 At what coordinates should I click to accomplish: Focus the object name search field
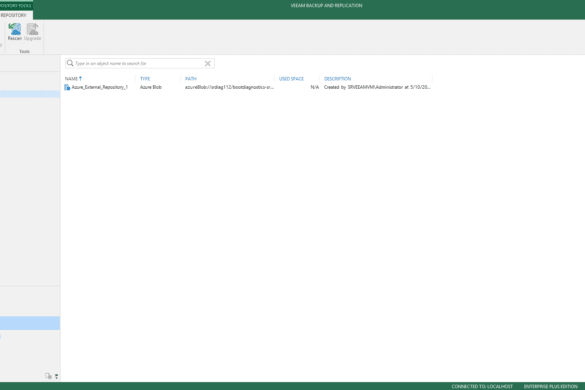coord(140,63)
